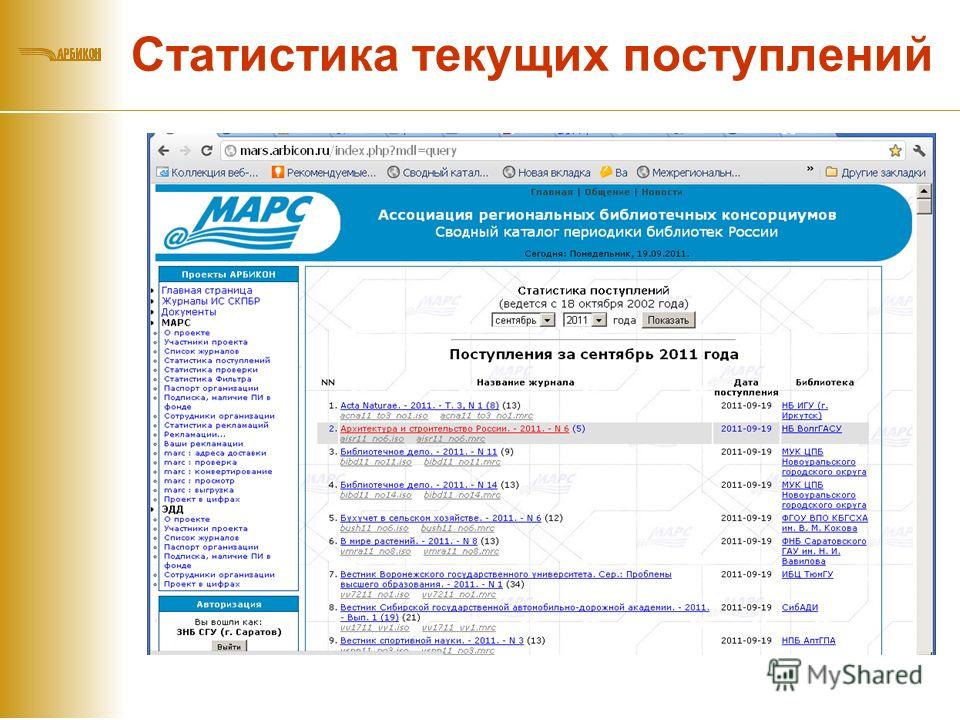Open Бухучет в сельском хозяйстве link

tap(441, 518)
